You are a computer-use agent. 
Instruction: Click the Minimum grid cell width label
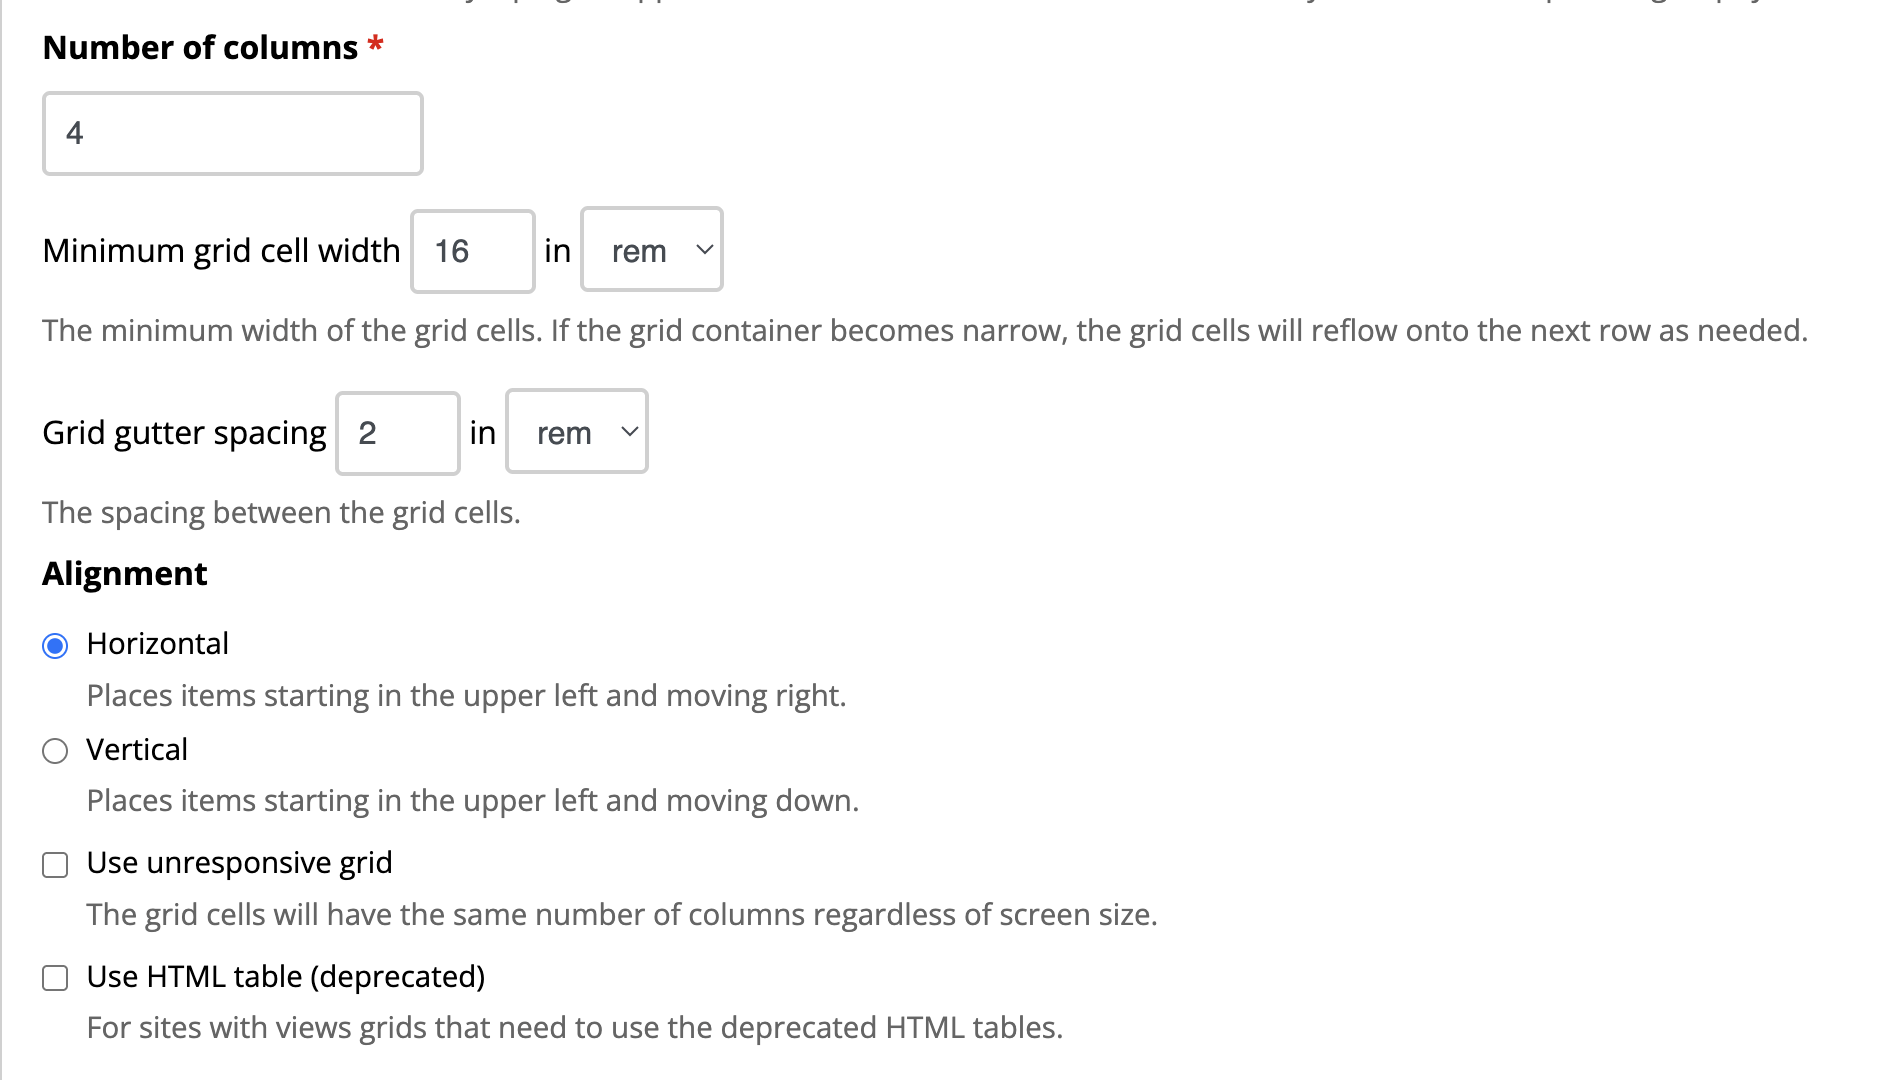[221, 250]
